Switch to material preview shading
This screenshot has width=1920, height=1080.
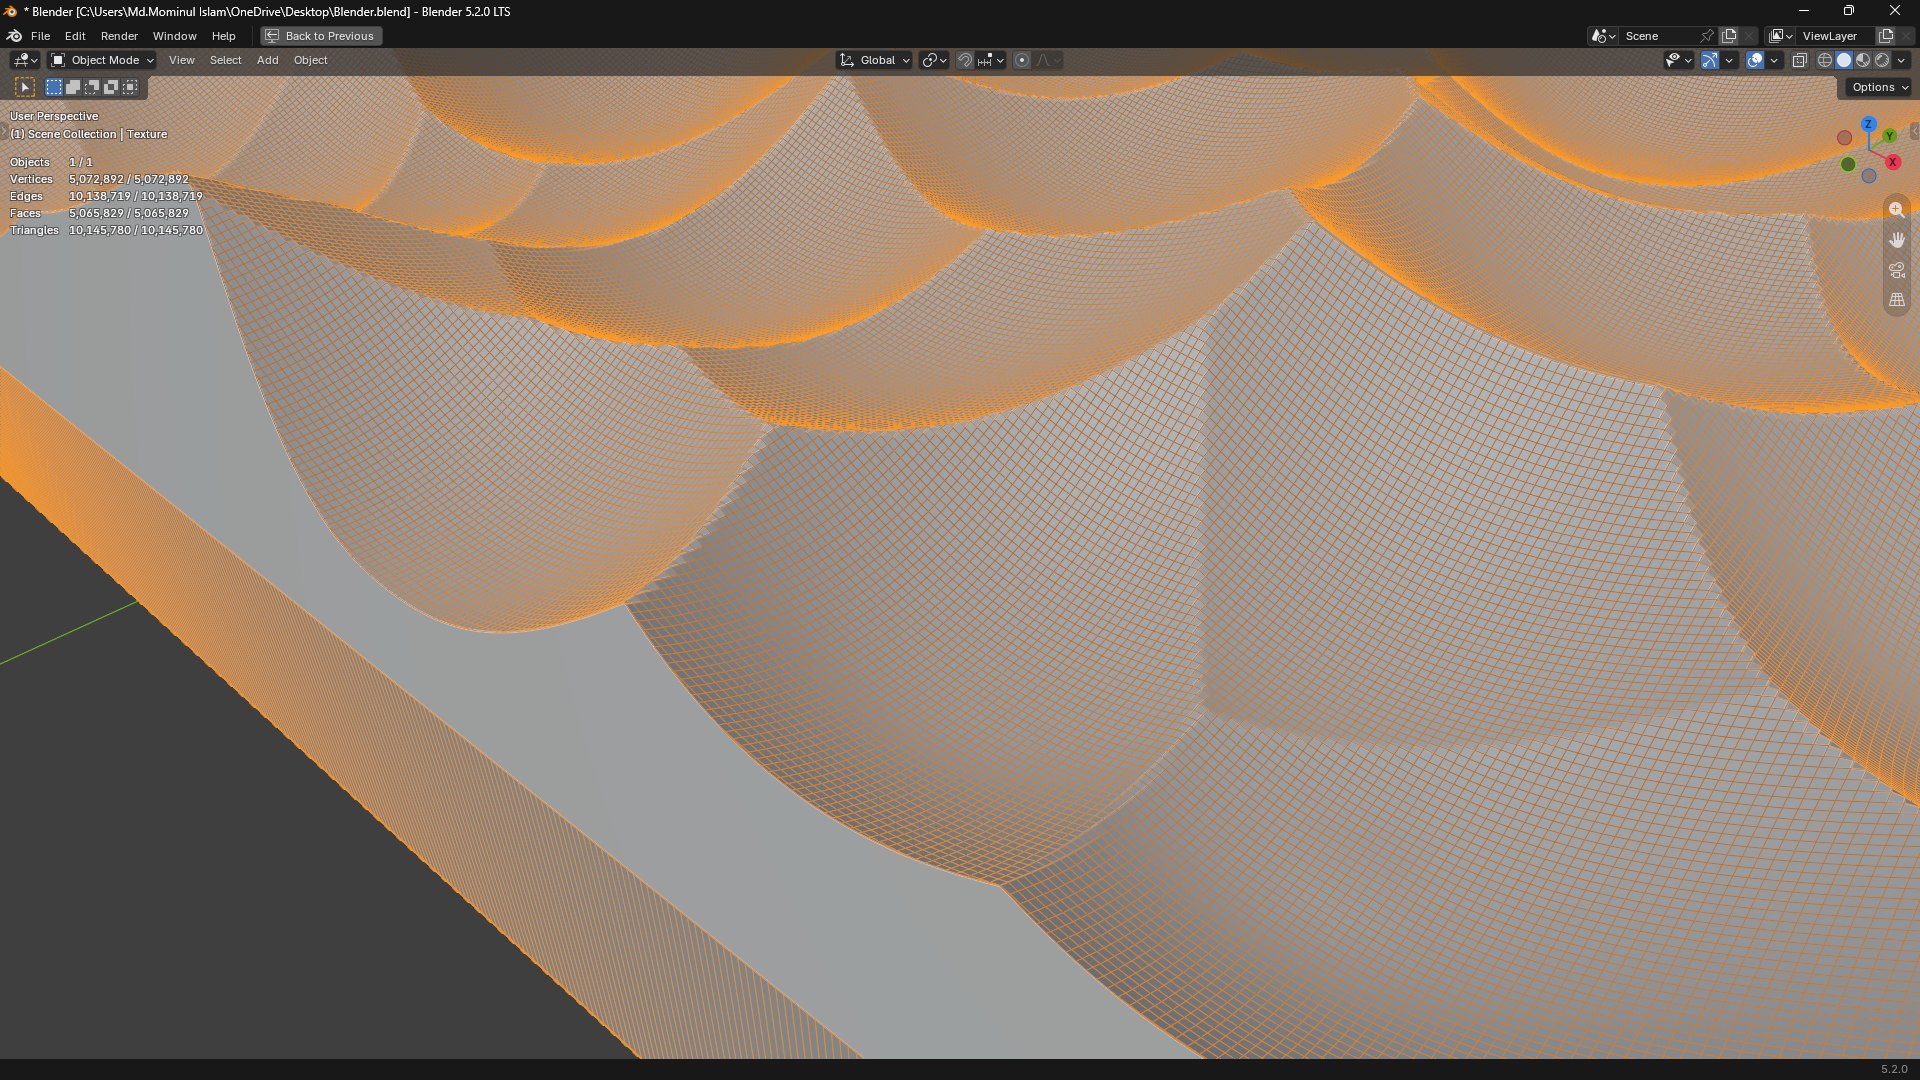tap(1863, 60)
